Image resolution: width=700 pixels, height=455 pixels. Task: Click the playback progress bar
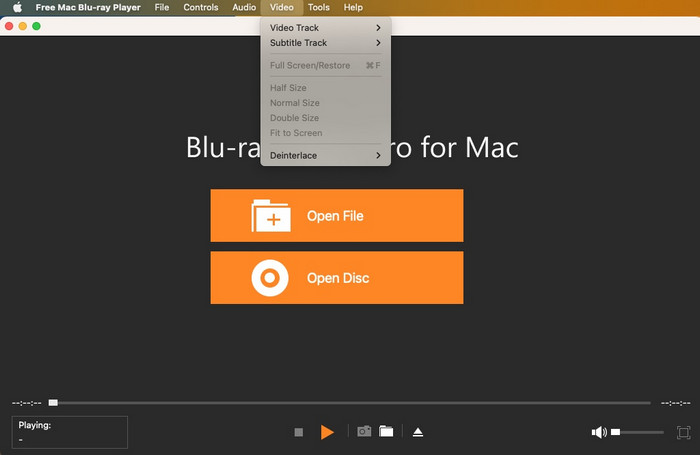point(350,403)
